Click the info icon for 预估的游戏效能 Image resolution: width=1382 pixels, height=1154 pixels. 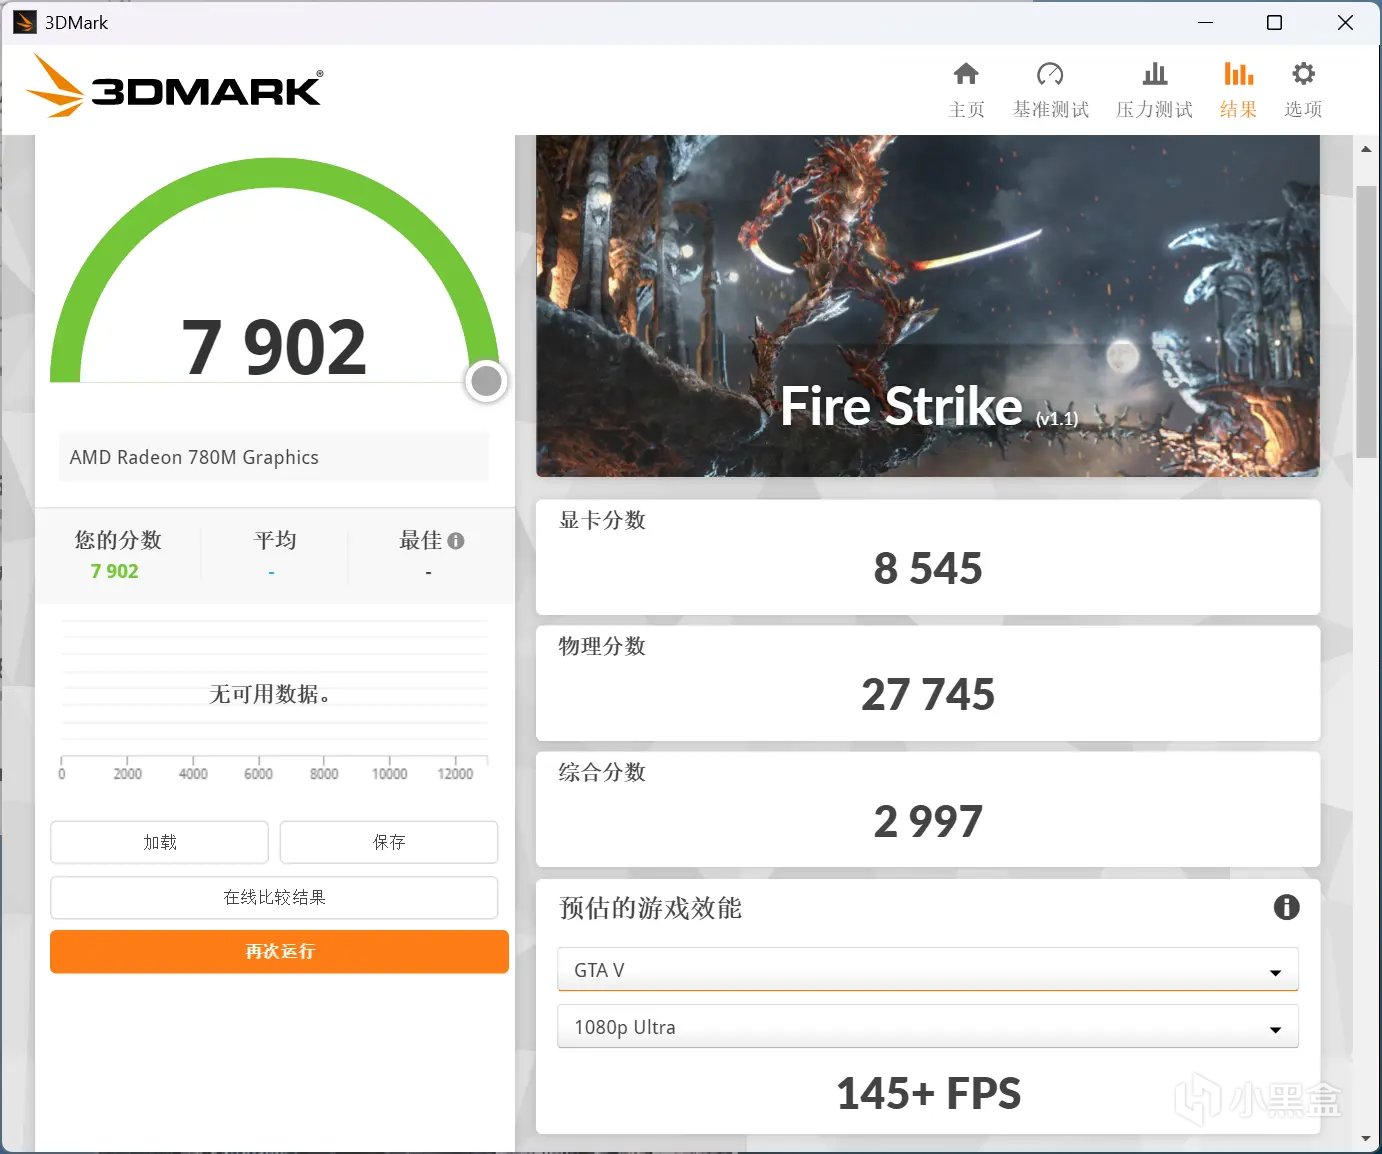click(x=1286, y=907)
